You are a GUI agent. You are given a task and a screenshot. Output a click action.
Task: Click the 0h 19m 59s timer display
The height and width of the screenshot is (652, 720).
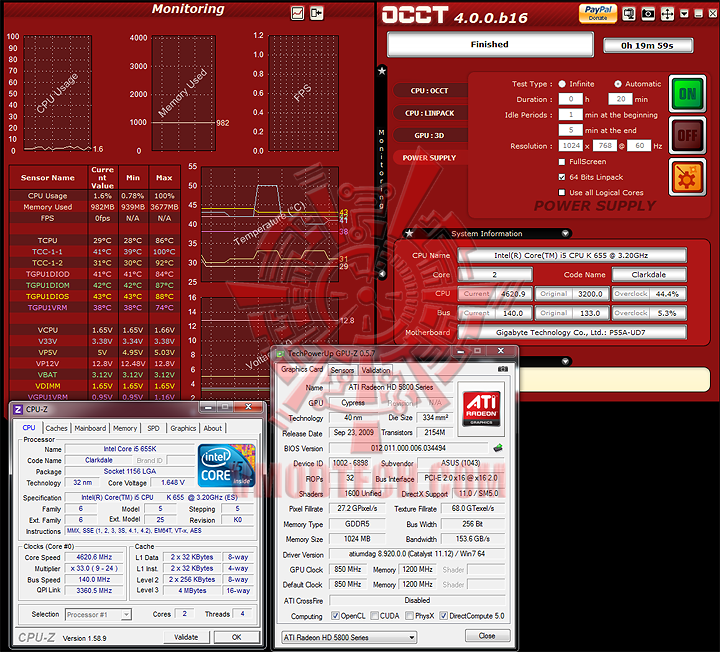(647, 45)
